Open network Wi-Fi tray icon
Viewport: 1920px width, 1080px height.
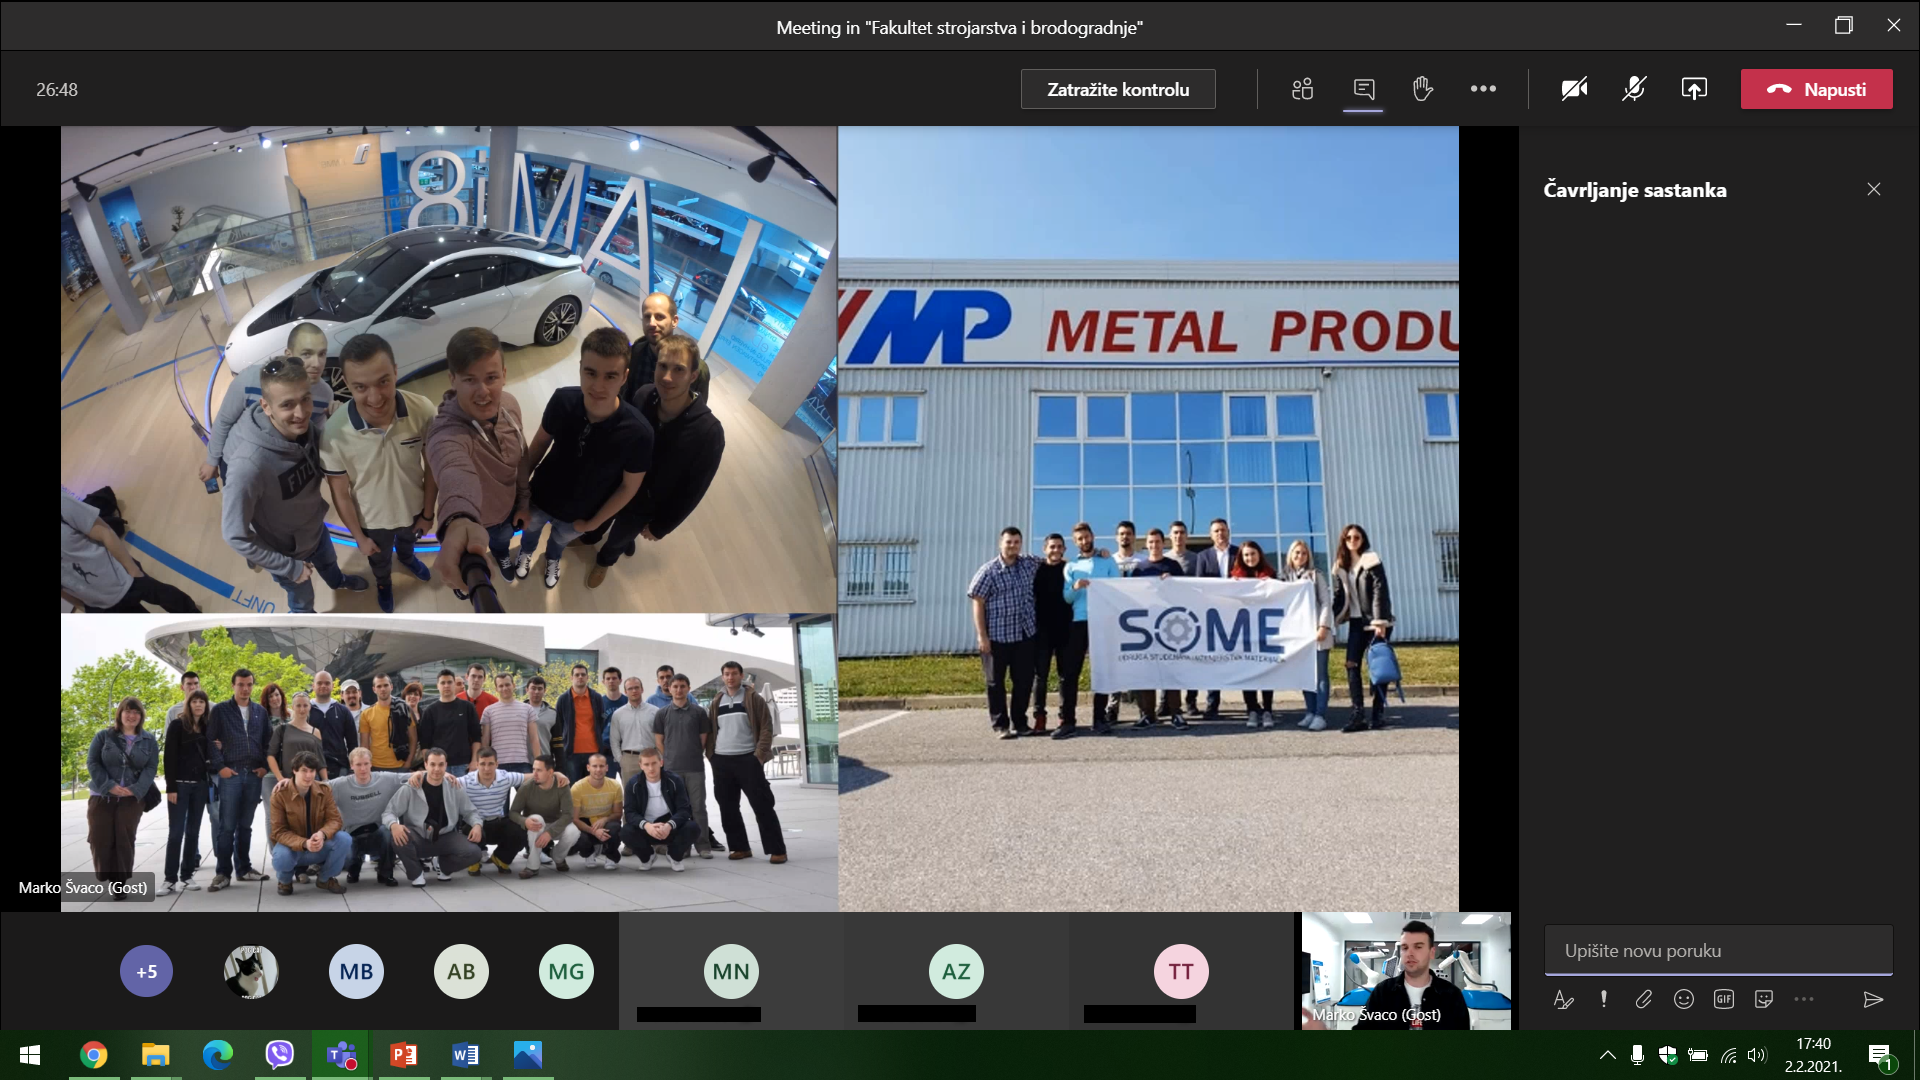coord(1728,1055)
